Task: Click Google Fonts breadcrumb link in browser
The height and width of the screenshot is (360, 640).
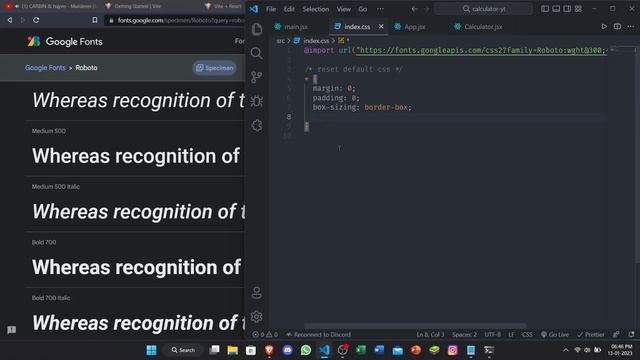Action: click(45, 68)
